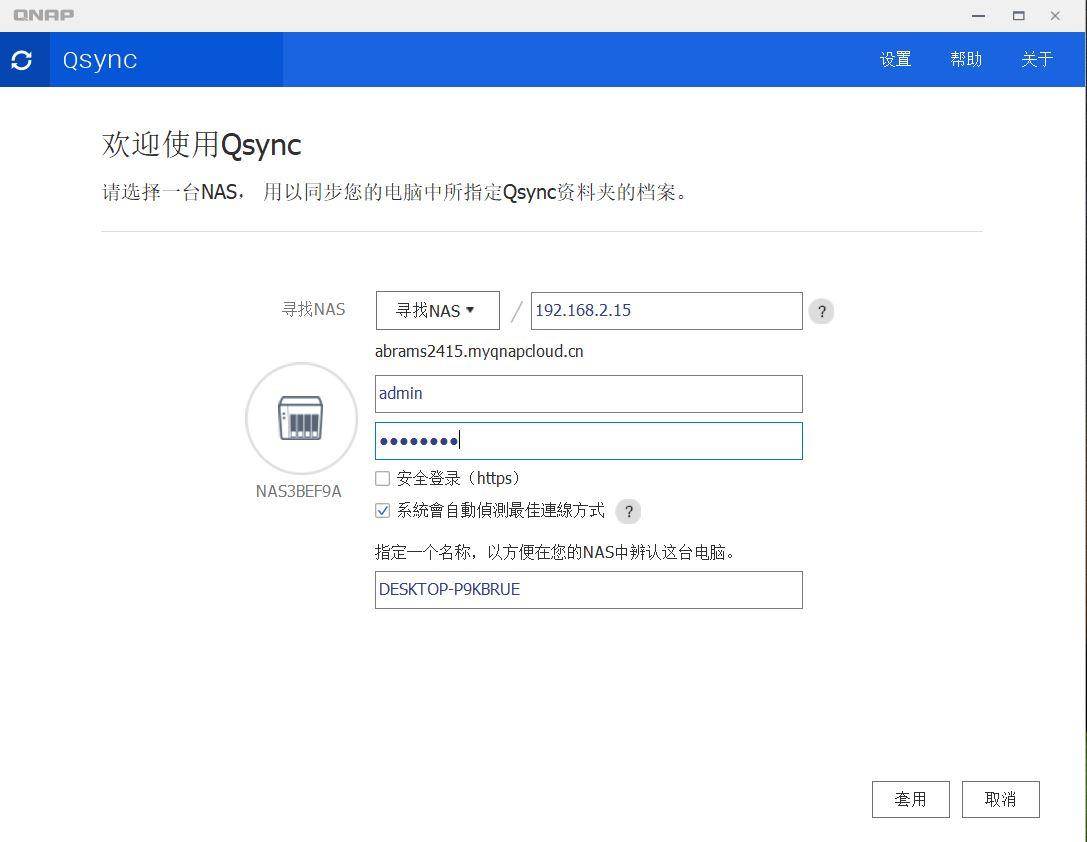Enable secure login (https)
The image size is (1087, 842).
pyautogui.click(x=382, y=478)
